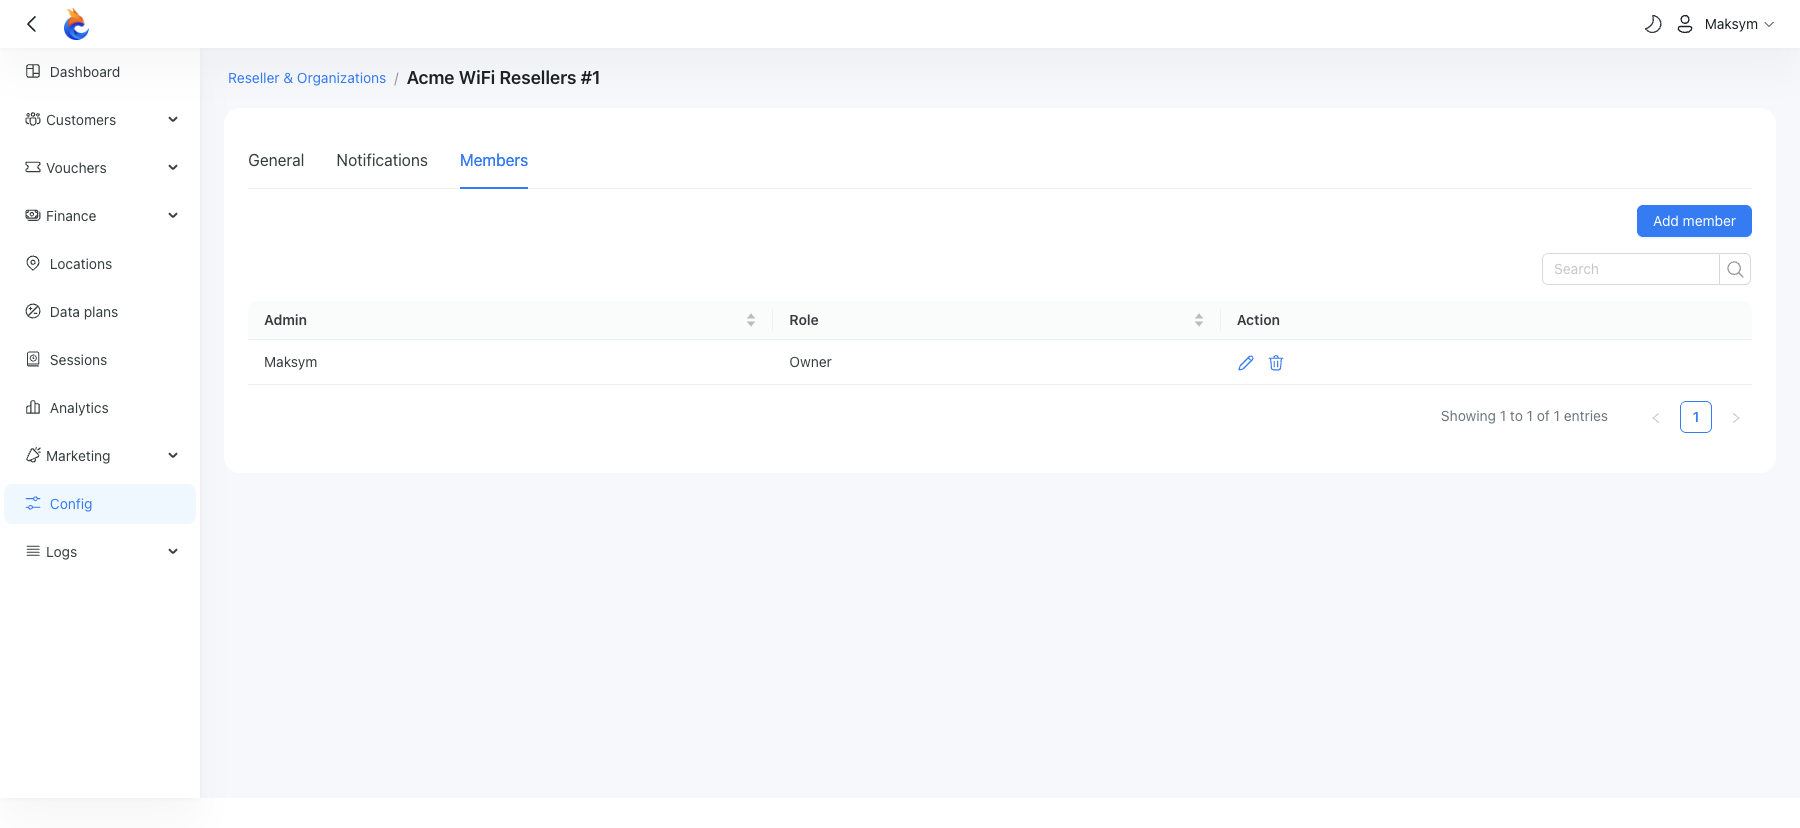Screen dimensions: 1800x828
Task: Toggle dark mode moon icon
Action: point(1653,24)
